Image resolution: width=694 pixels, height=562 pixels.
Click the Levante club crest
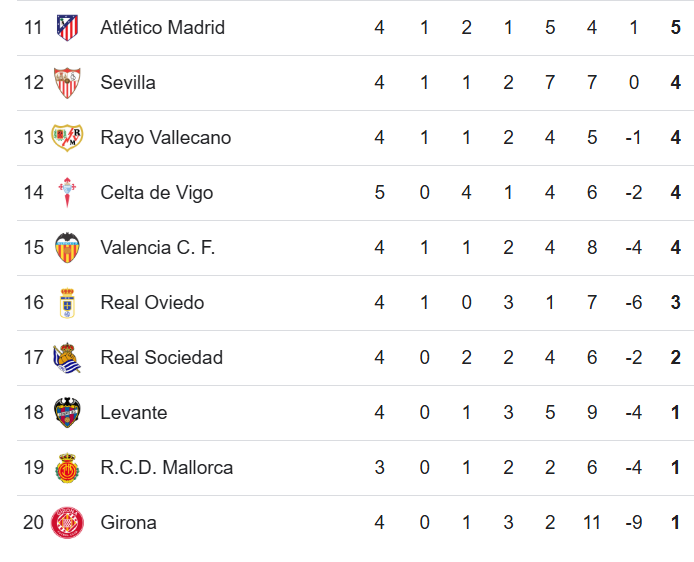pos(67,412)
